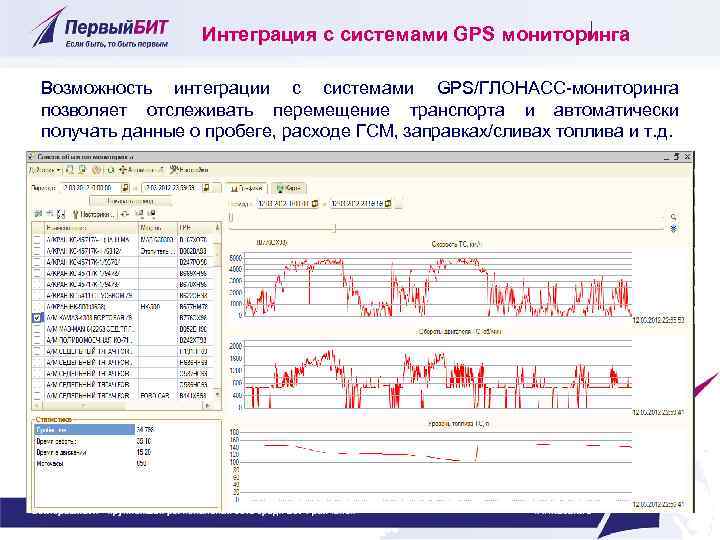This screenshot has height=540, width=720.
Task: Click the first icon in the vehicle list toolbar
Action: coord(39,214)
